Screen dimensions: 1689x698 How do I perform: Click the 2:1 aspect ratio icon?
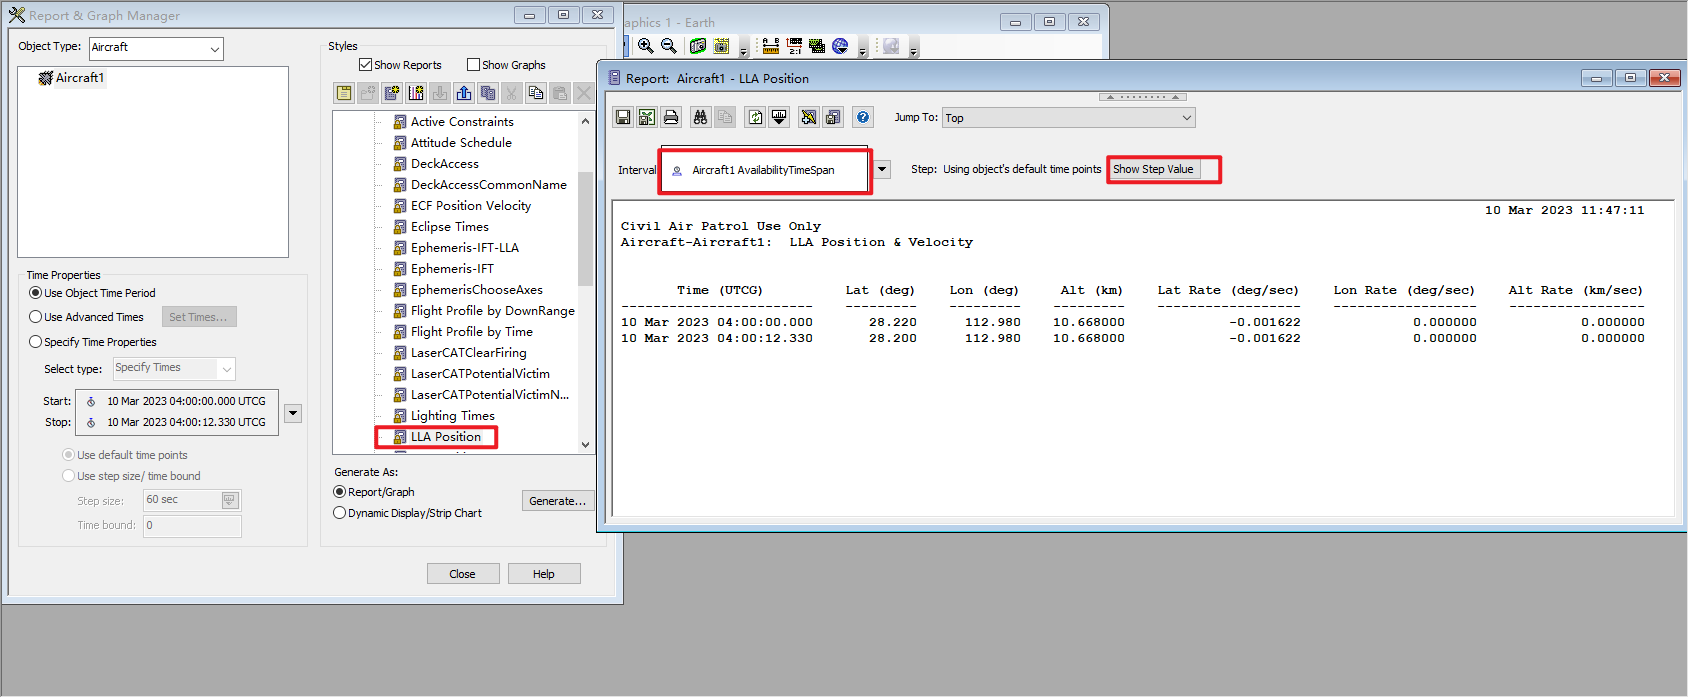(x=795, y=46)
